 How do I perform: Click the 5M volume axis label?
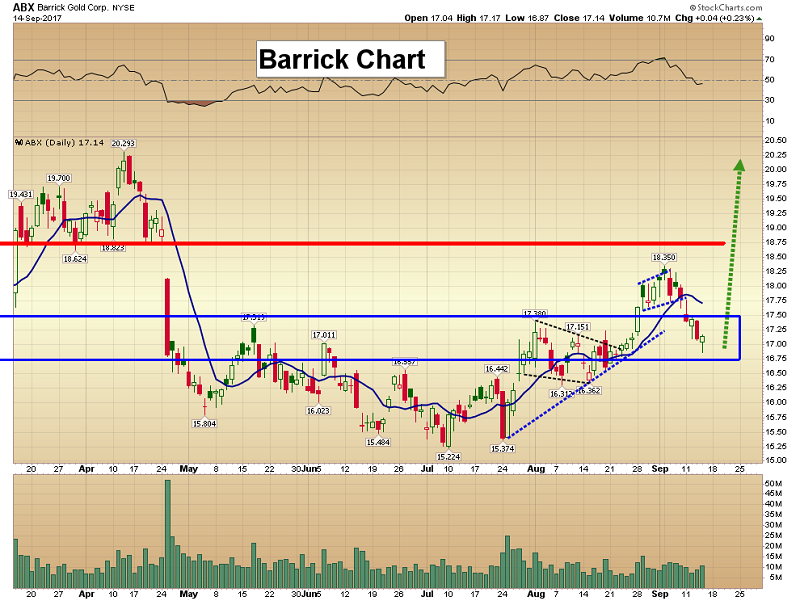pyautogui.click(x=775, y=578)
